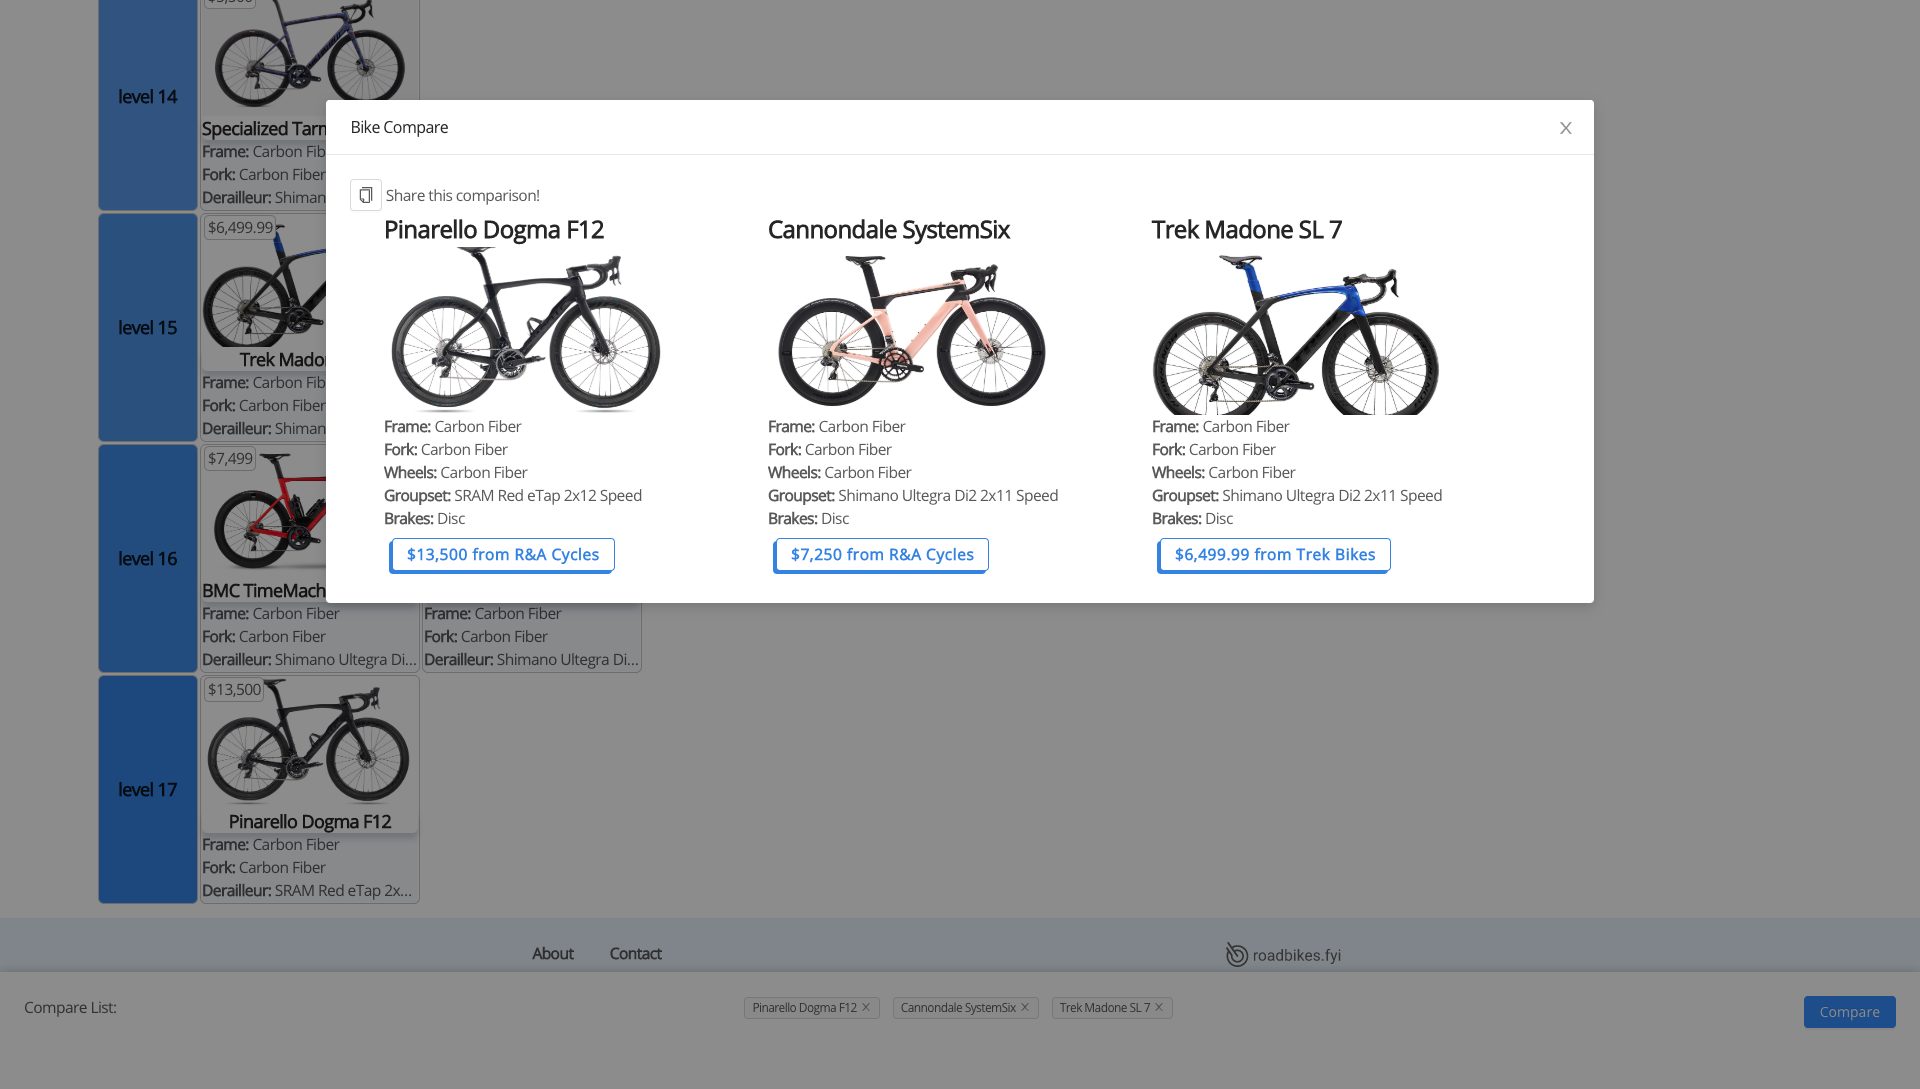1920x1089 pixels.
Task: Open $13,500 from R&A Cycles offer
Action: click(501, 554)
